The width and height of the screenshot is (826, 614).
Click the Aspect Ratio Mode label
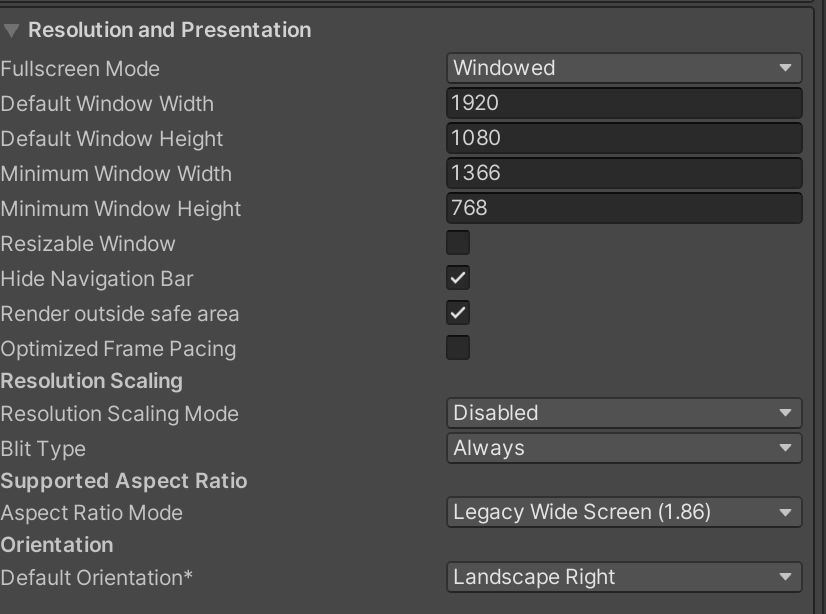click(x=92, y=513)
